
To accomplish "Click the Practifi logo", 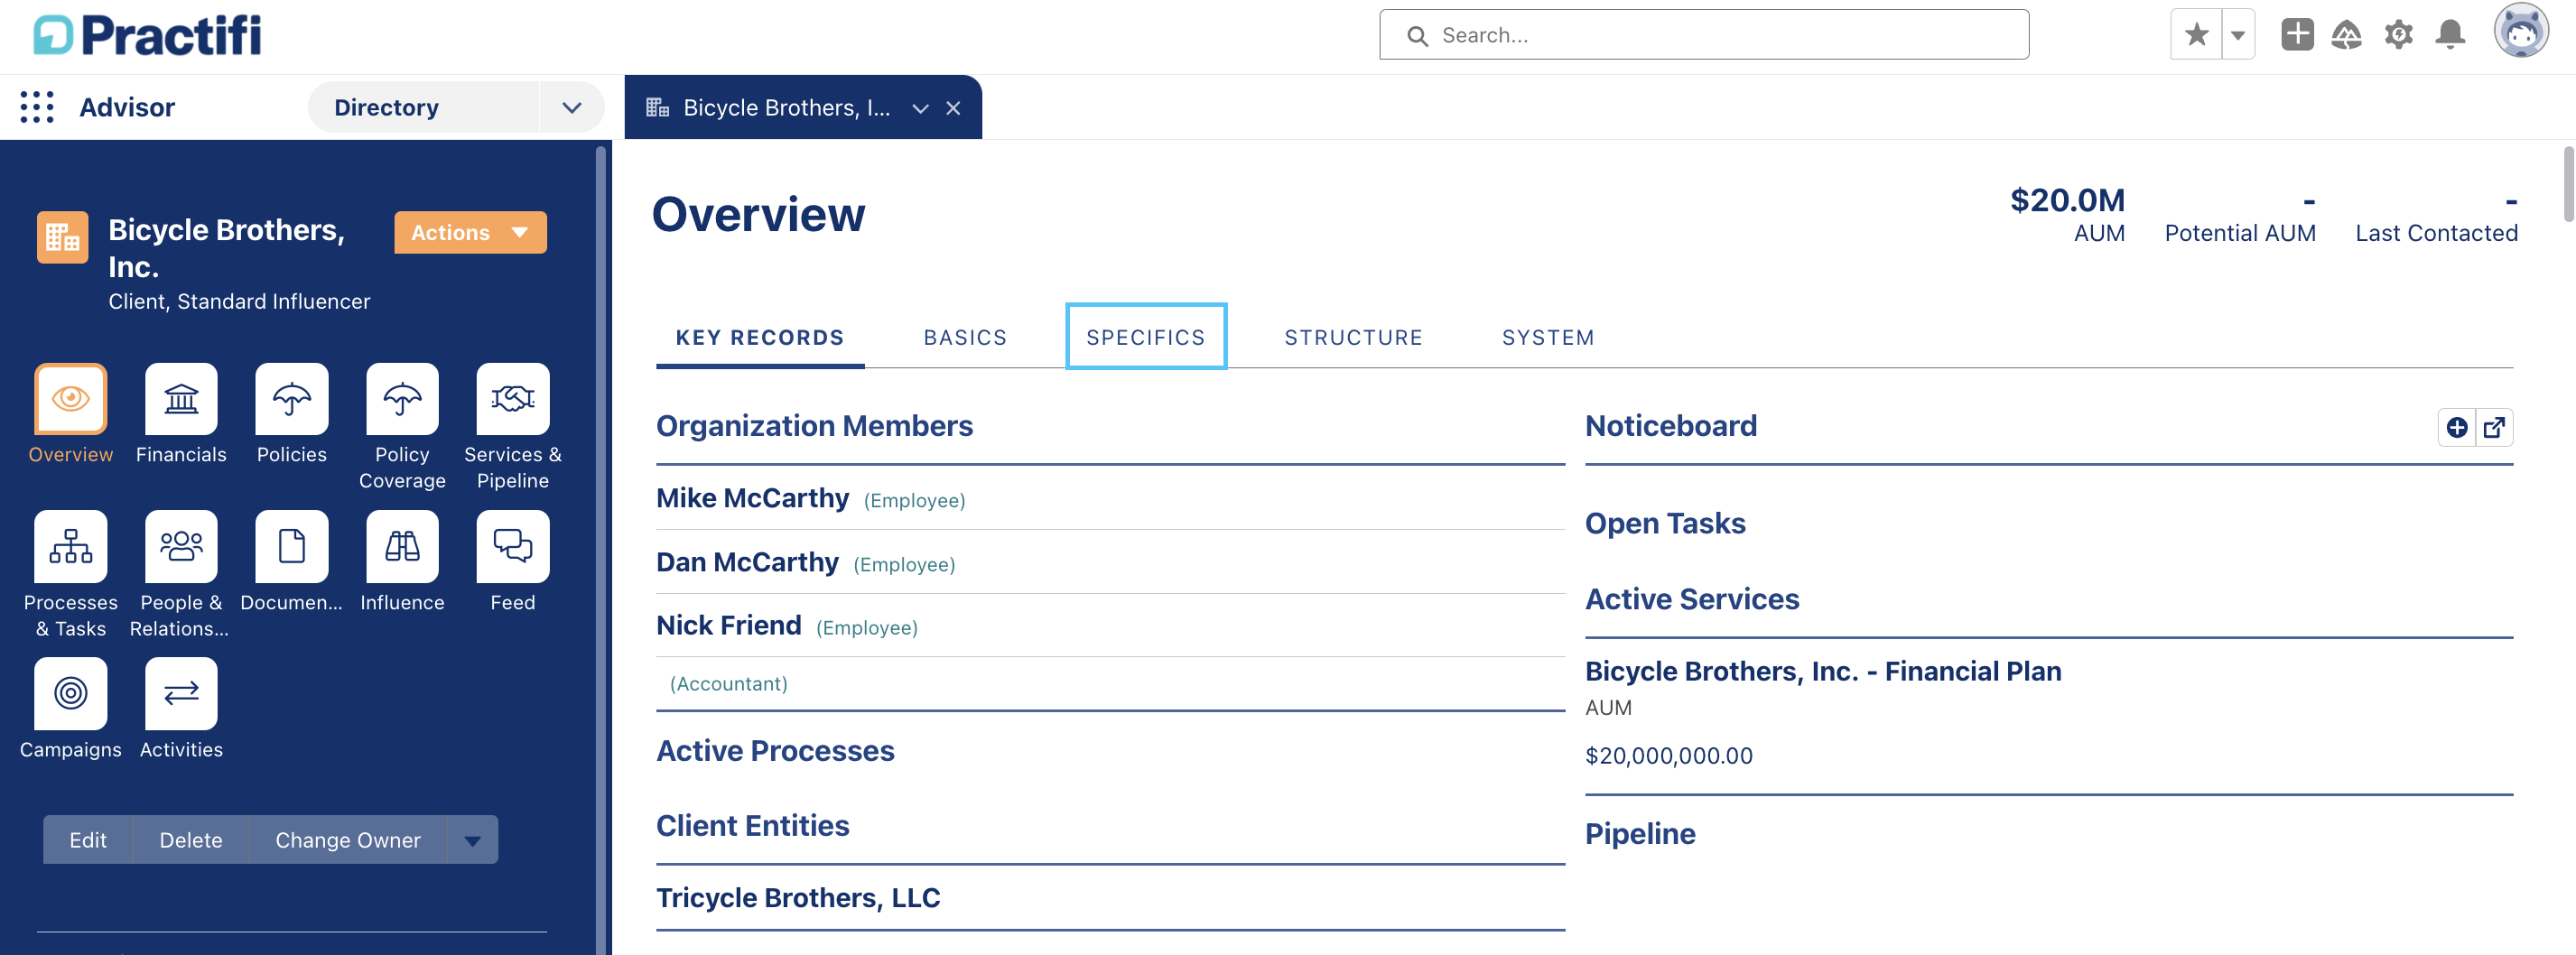I will (x=147, y=36).
